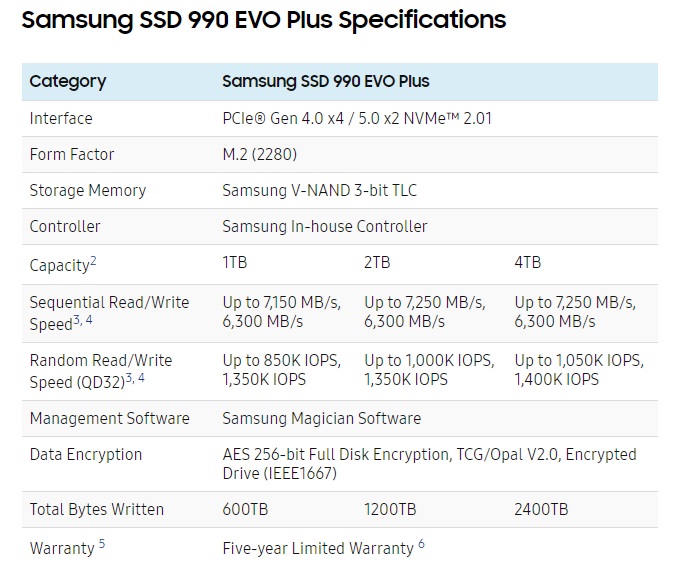The image size is (683, 568).
Task: Click the Interface row label
Action: tap(61, 118)
